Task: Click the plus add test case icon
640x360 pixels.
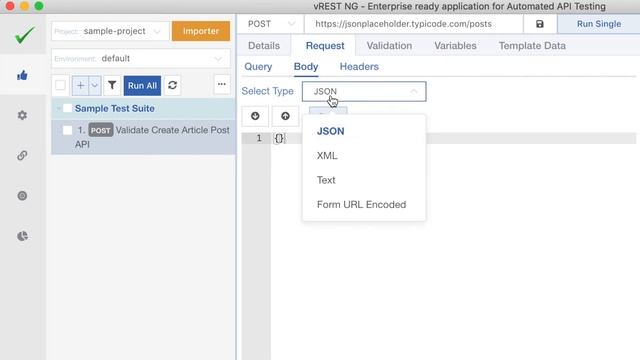Action: (x=80, y=85)
